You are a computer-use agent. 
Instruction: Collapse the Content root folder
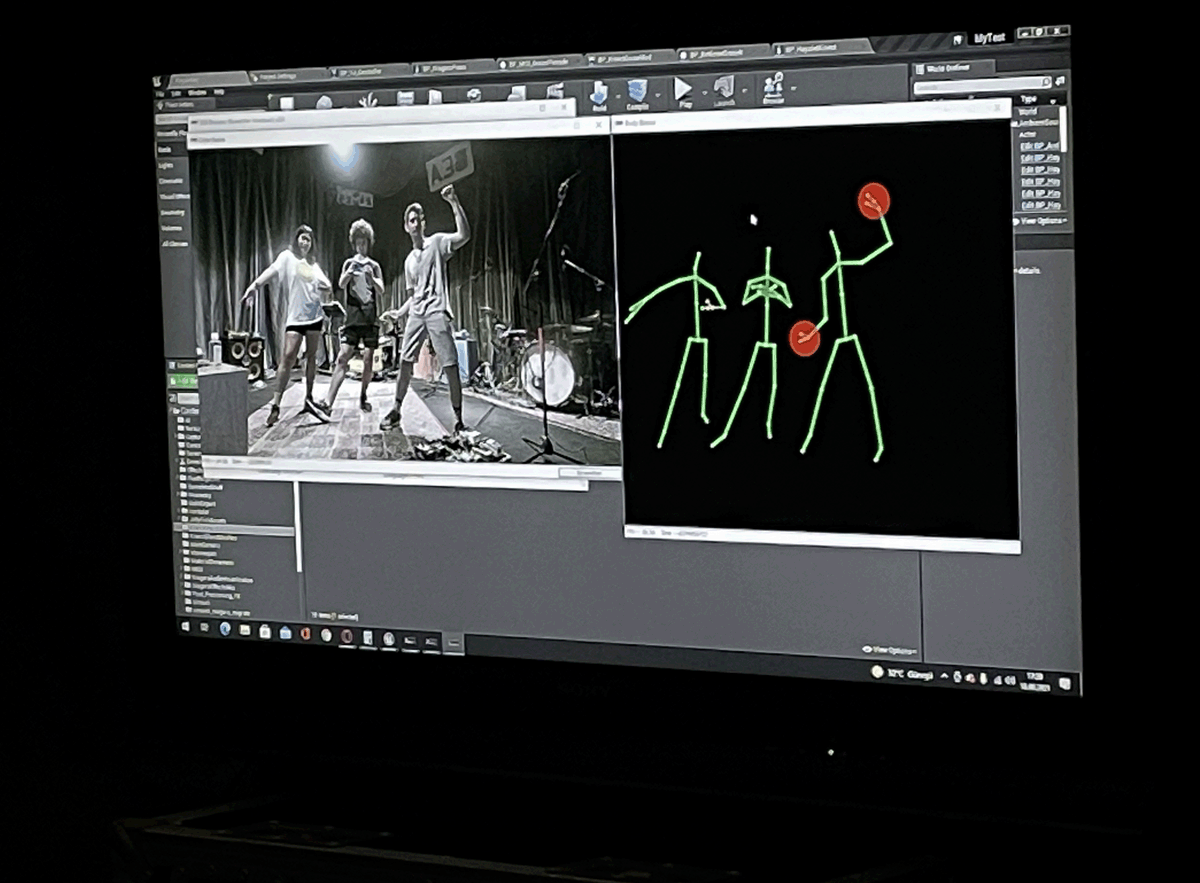172,411
